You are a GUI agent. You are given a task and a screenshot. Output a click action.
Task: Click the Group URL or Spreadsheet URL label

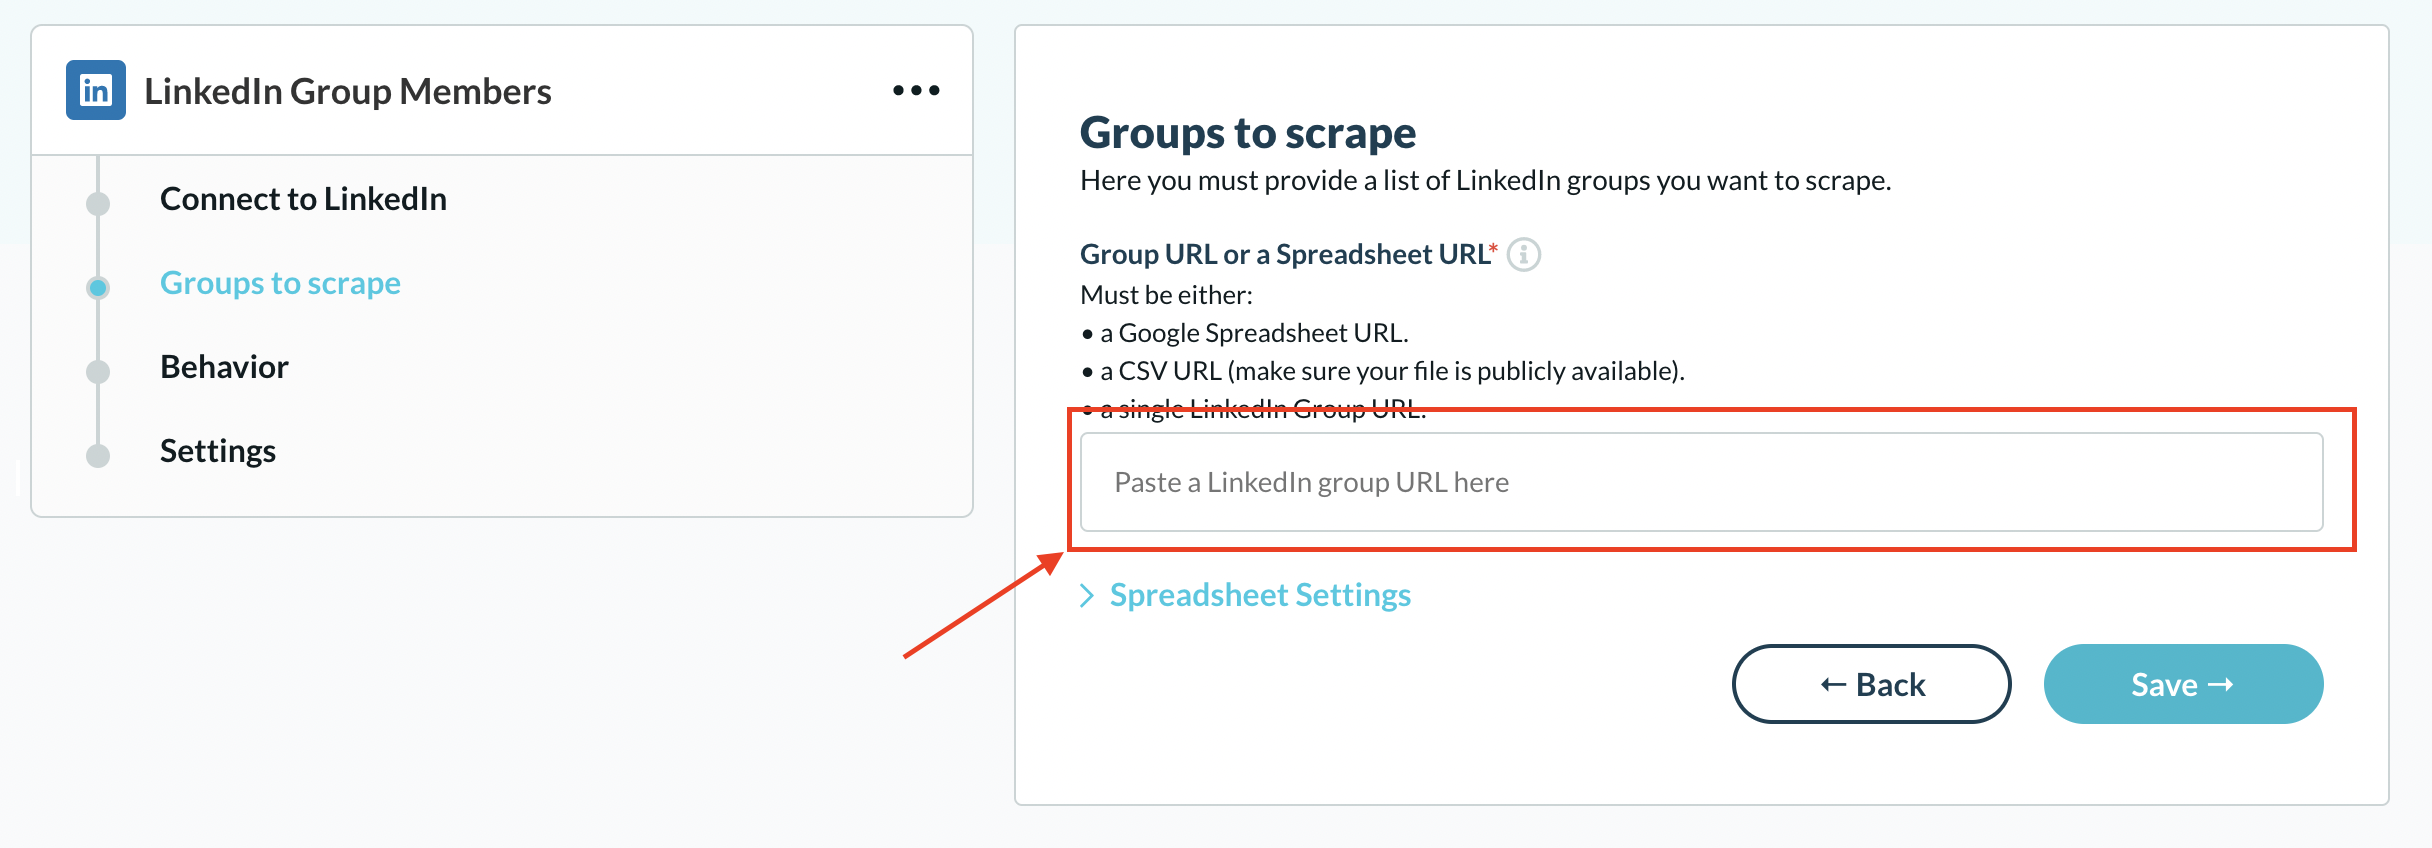click(x=1289, y=254)
